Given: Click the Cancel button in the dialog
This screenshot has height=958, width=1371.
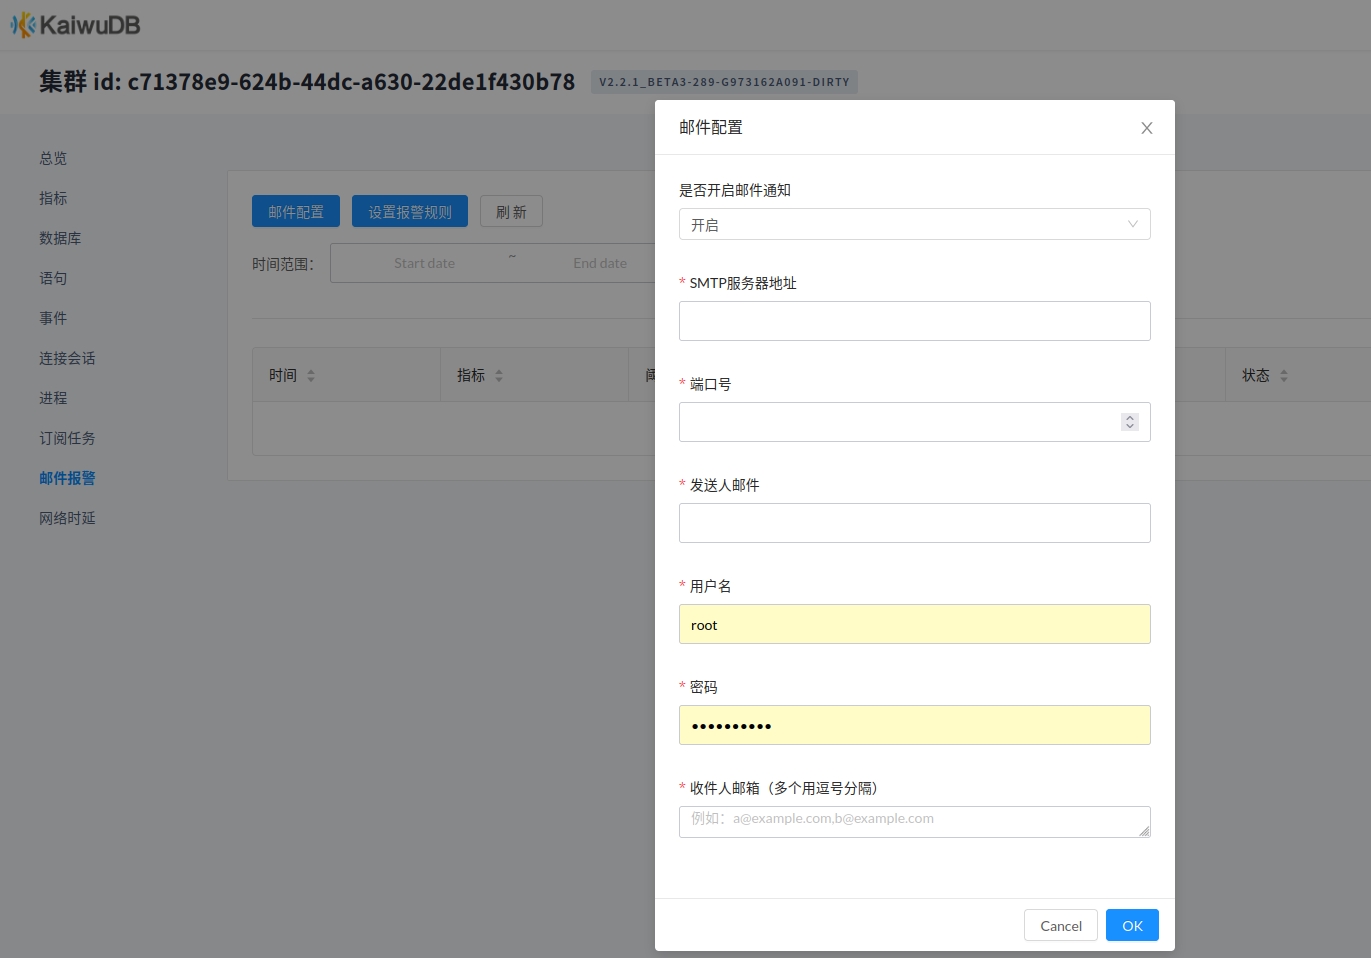Looking at the screenshot, I should (1060, 925).
